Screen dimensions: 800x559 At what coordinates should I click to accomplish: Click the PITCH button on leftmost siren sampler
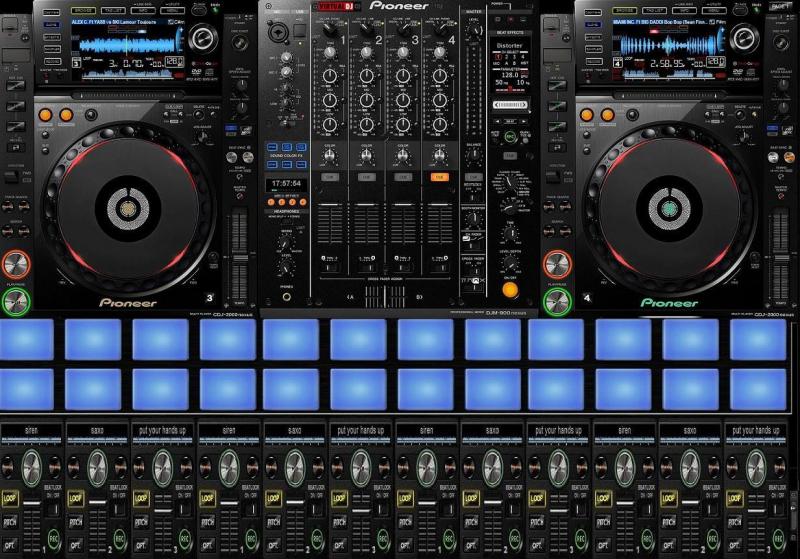coord(10,522)
